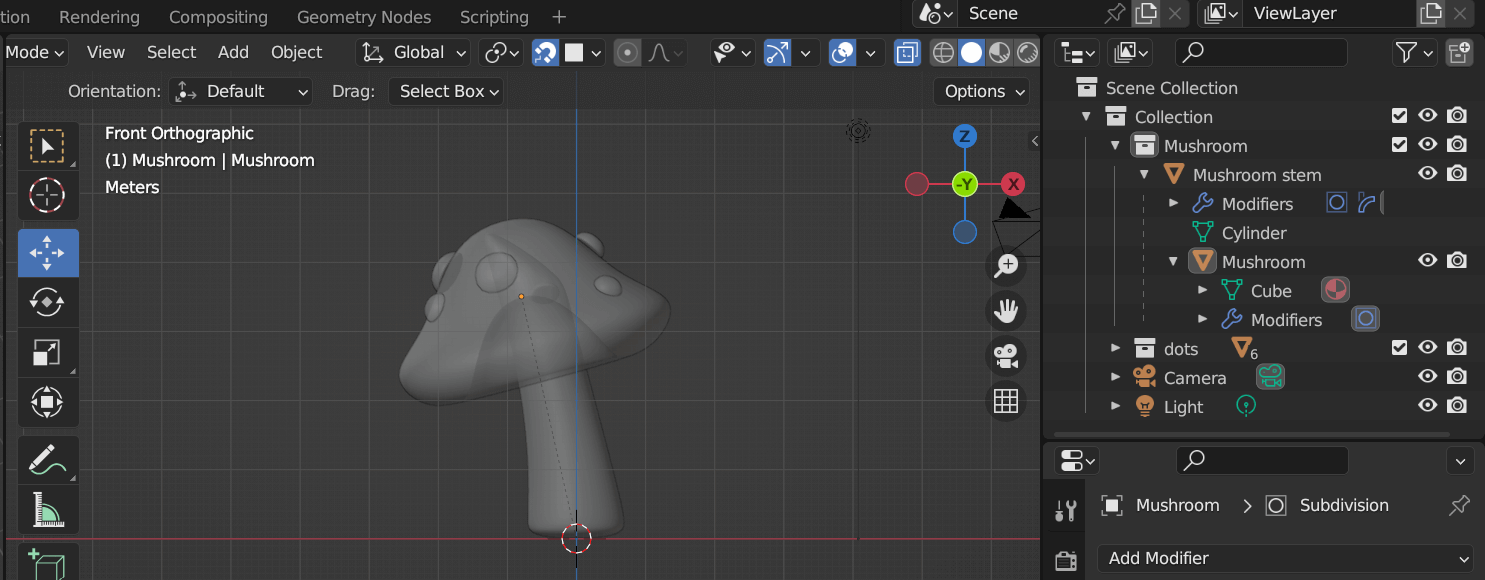Click the X axis on navigation gizmo

[1014, 184]
